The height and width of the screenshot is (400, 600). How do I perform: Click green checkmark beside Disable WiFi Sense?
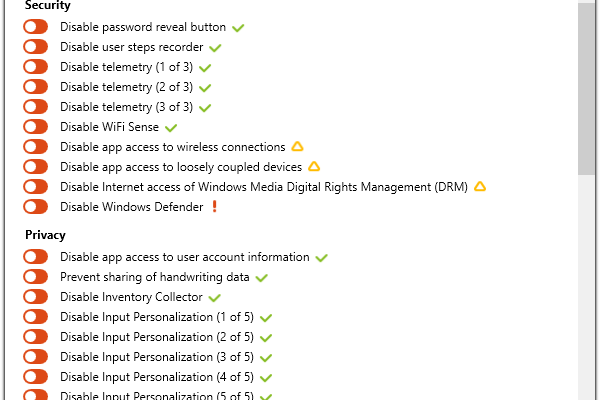tap(171, 127)
